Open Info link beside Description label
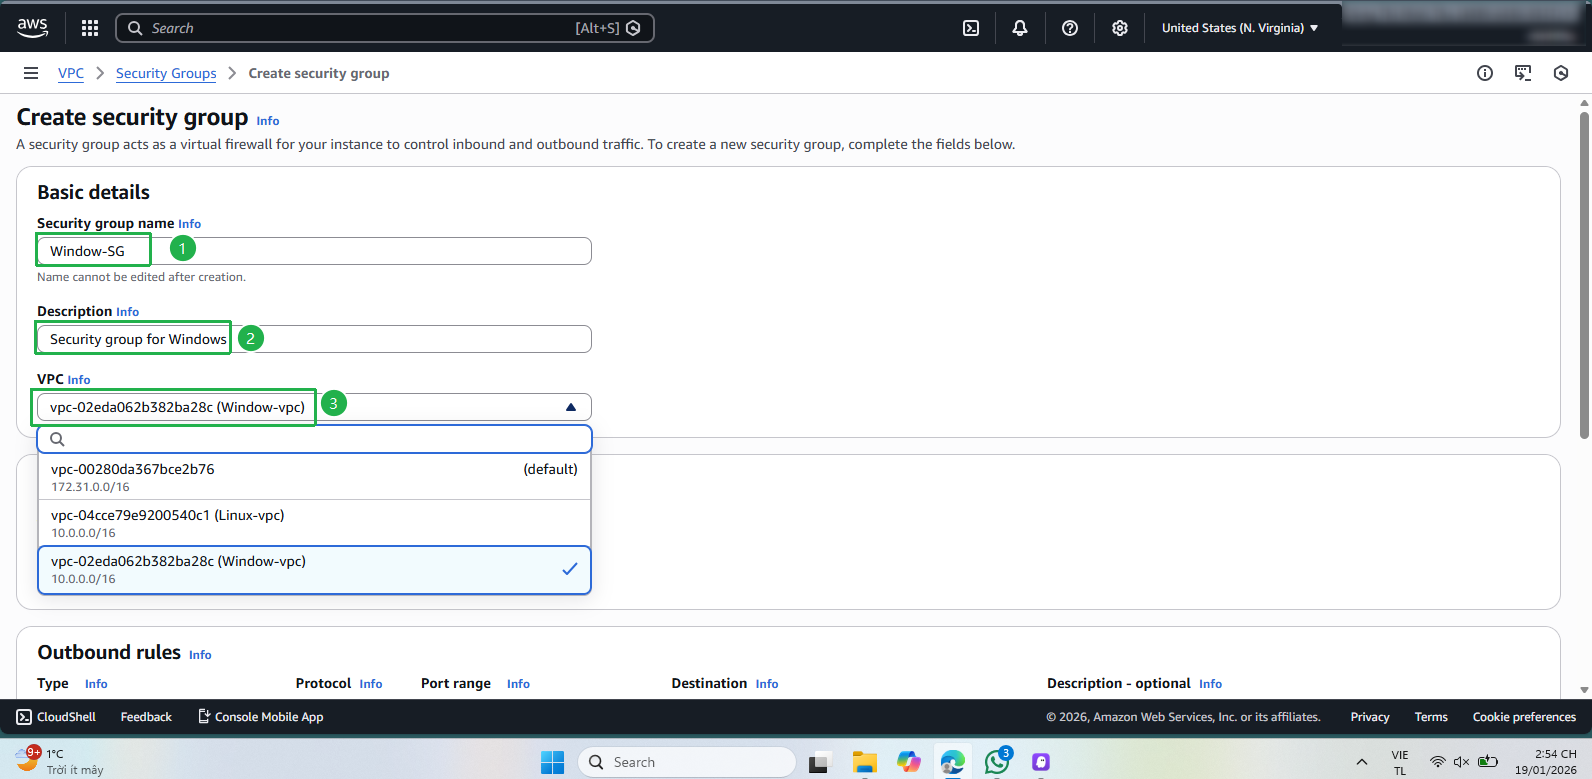 128,312
